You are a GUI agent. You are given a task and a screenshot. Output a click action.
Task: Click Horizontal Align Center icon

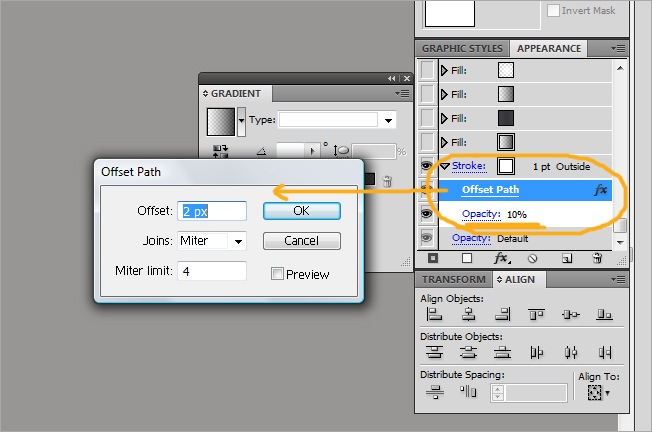[469, 314]
